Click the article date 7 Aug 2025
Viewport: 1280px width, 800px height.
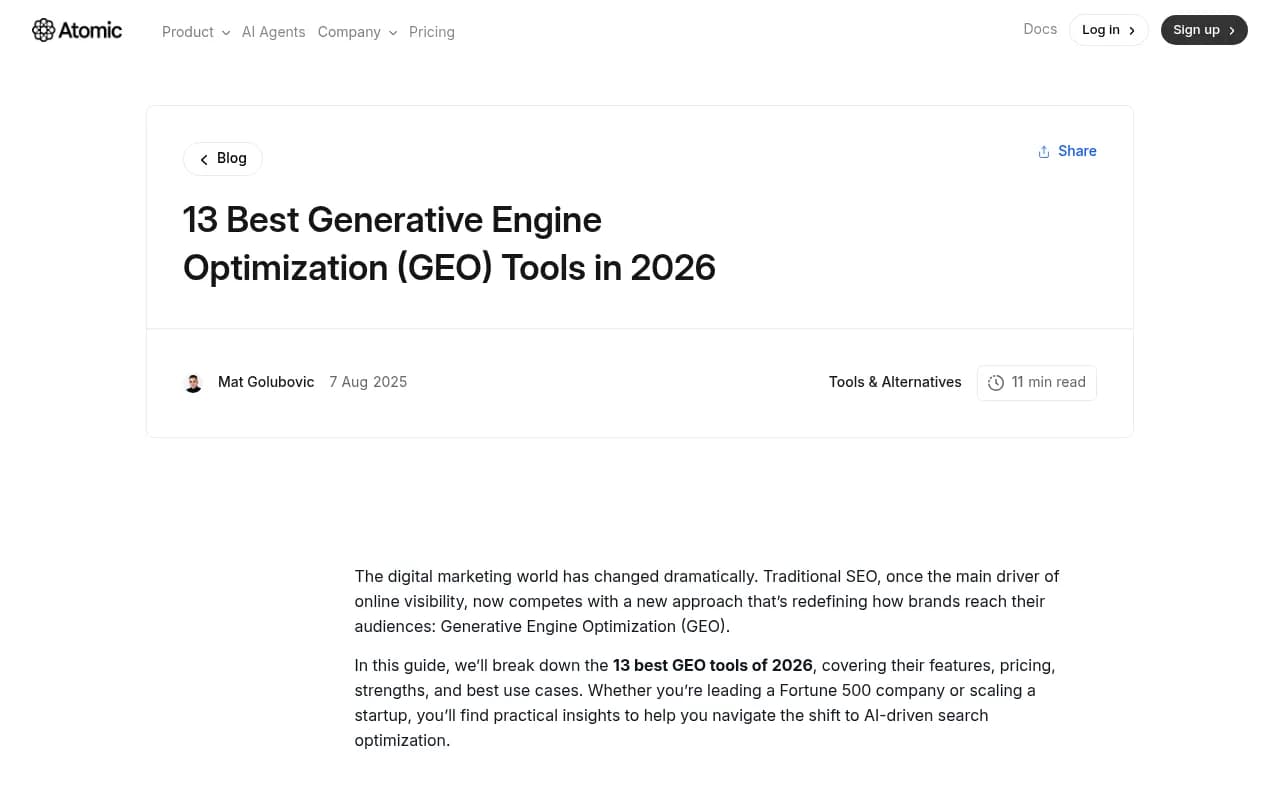[x=368, y=381]
